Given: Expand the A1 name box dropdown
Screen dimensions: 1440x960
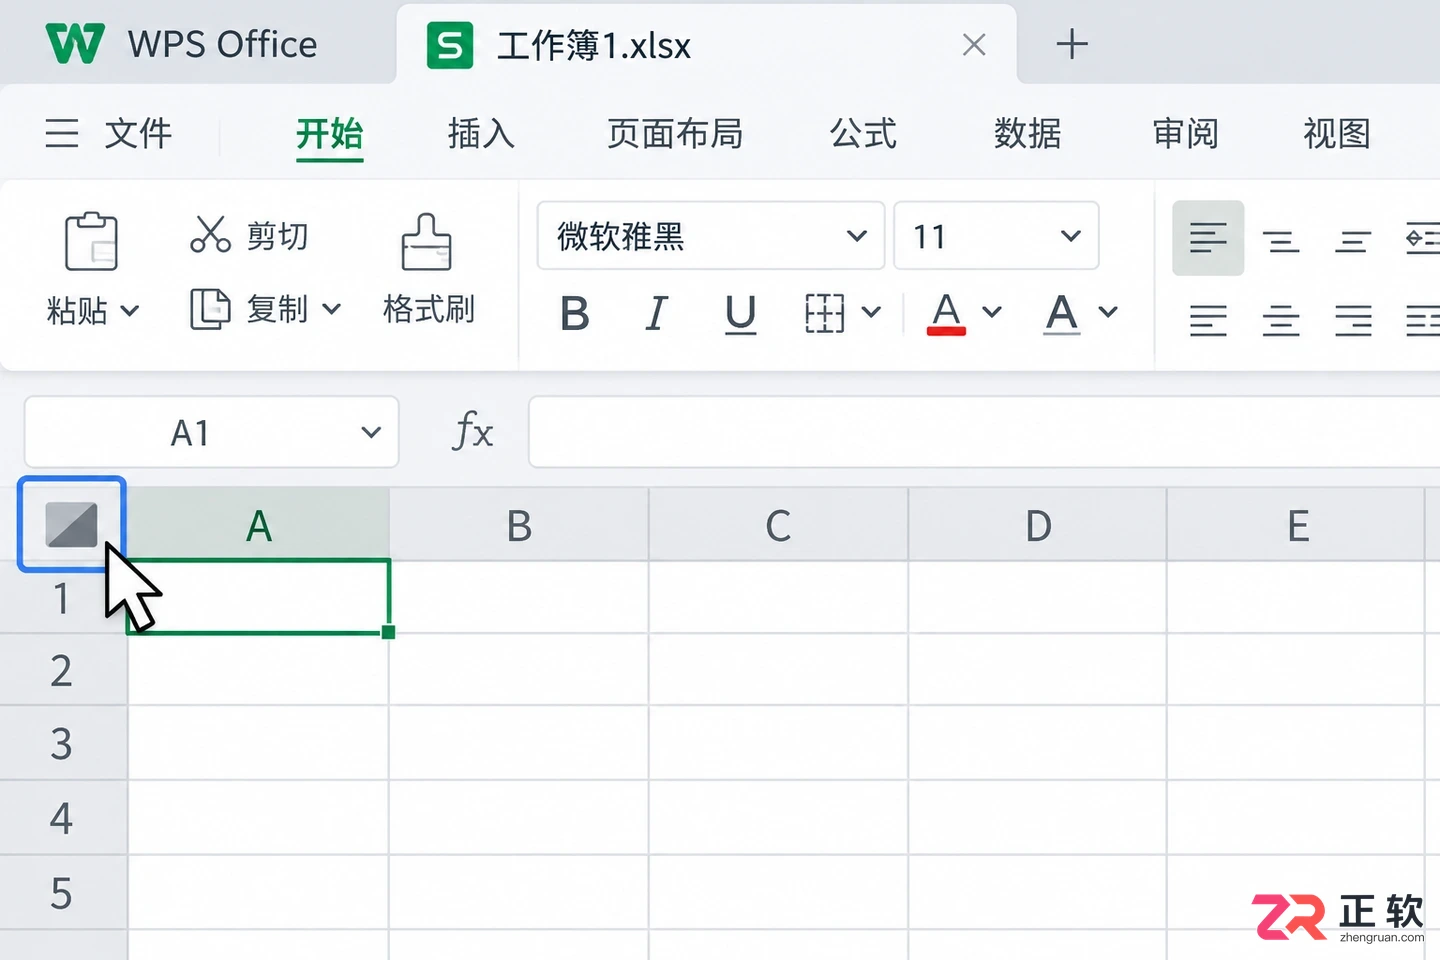Looking at the screenshot, I should click(371, 432).
